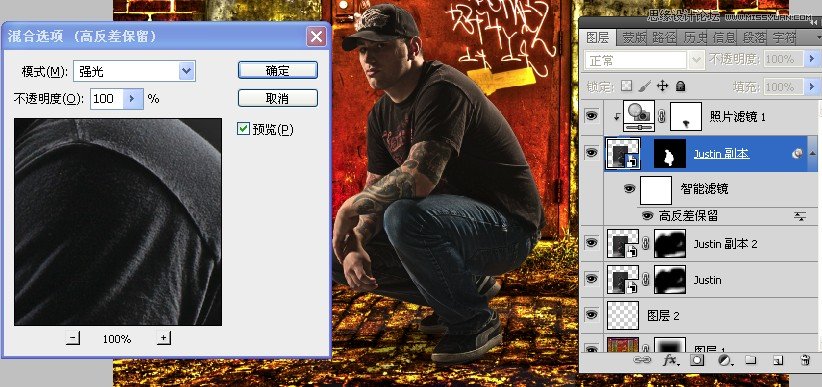Click the link layers icon in Layers panel
The height and width of the screenshot is (387, 822).
642,360
